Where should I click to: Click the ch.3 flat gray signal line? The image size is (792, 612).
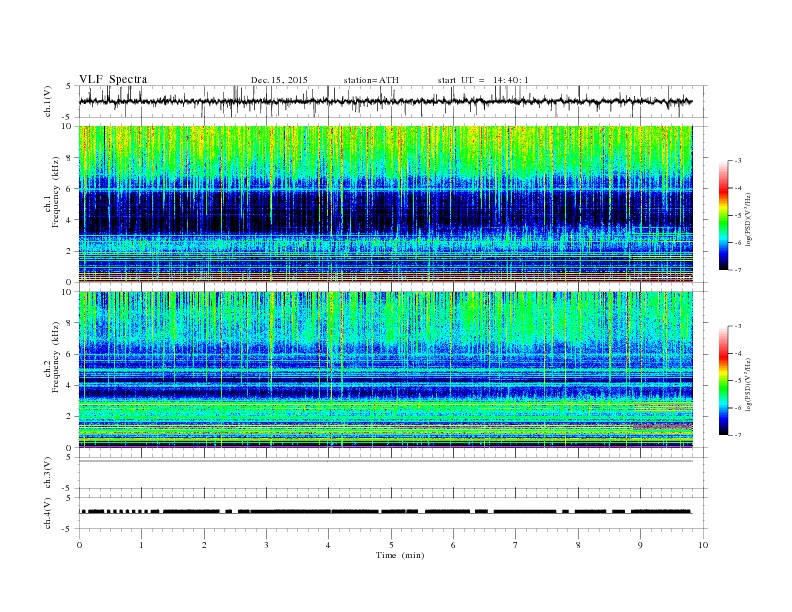386,461
